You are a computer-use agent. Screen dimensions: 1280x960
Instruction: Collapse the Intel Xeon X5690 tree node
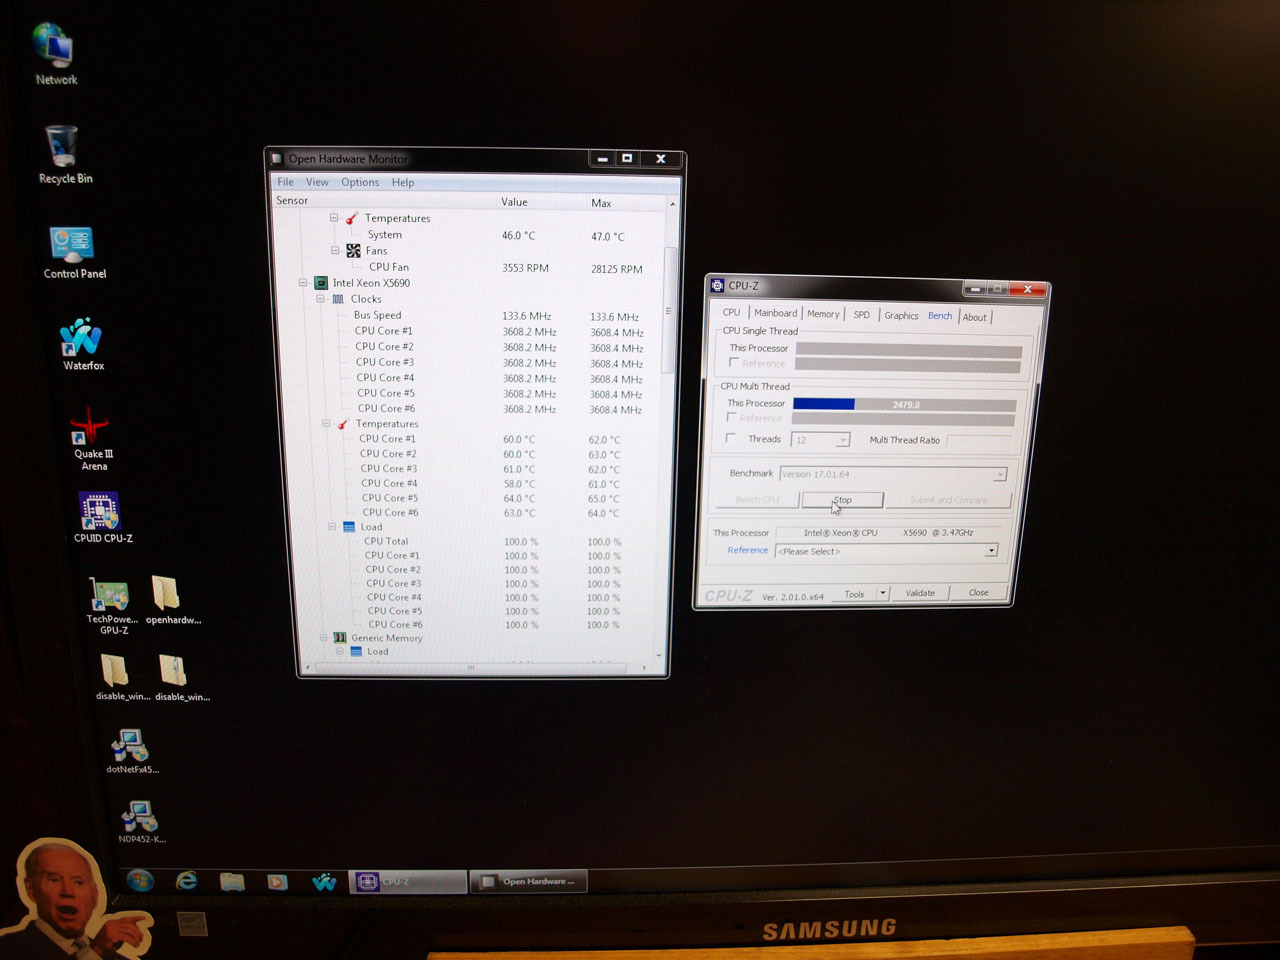[x=303, y=283]
